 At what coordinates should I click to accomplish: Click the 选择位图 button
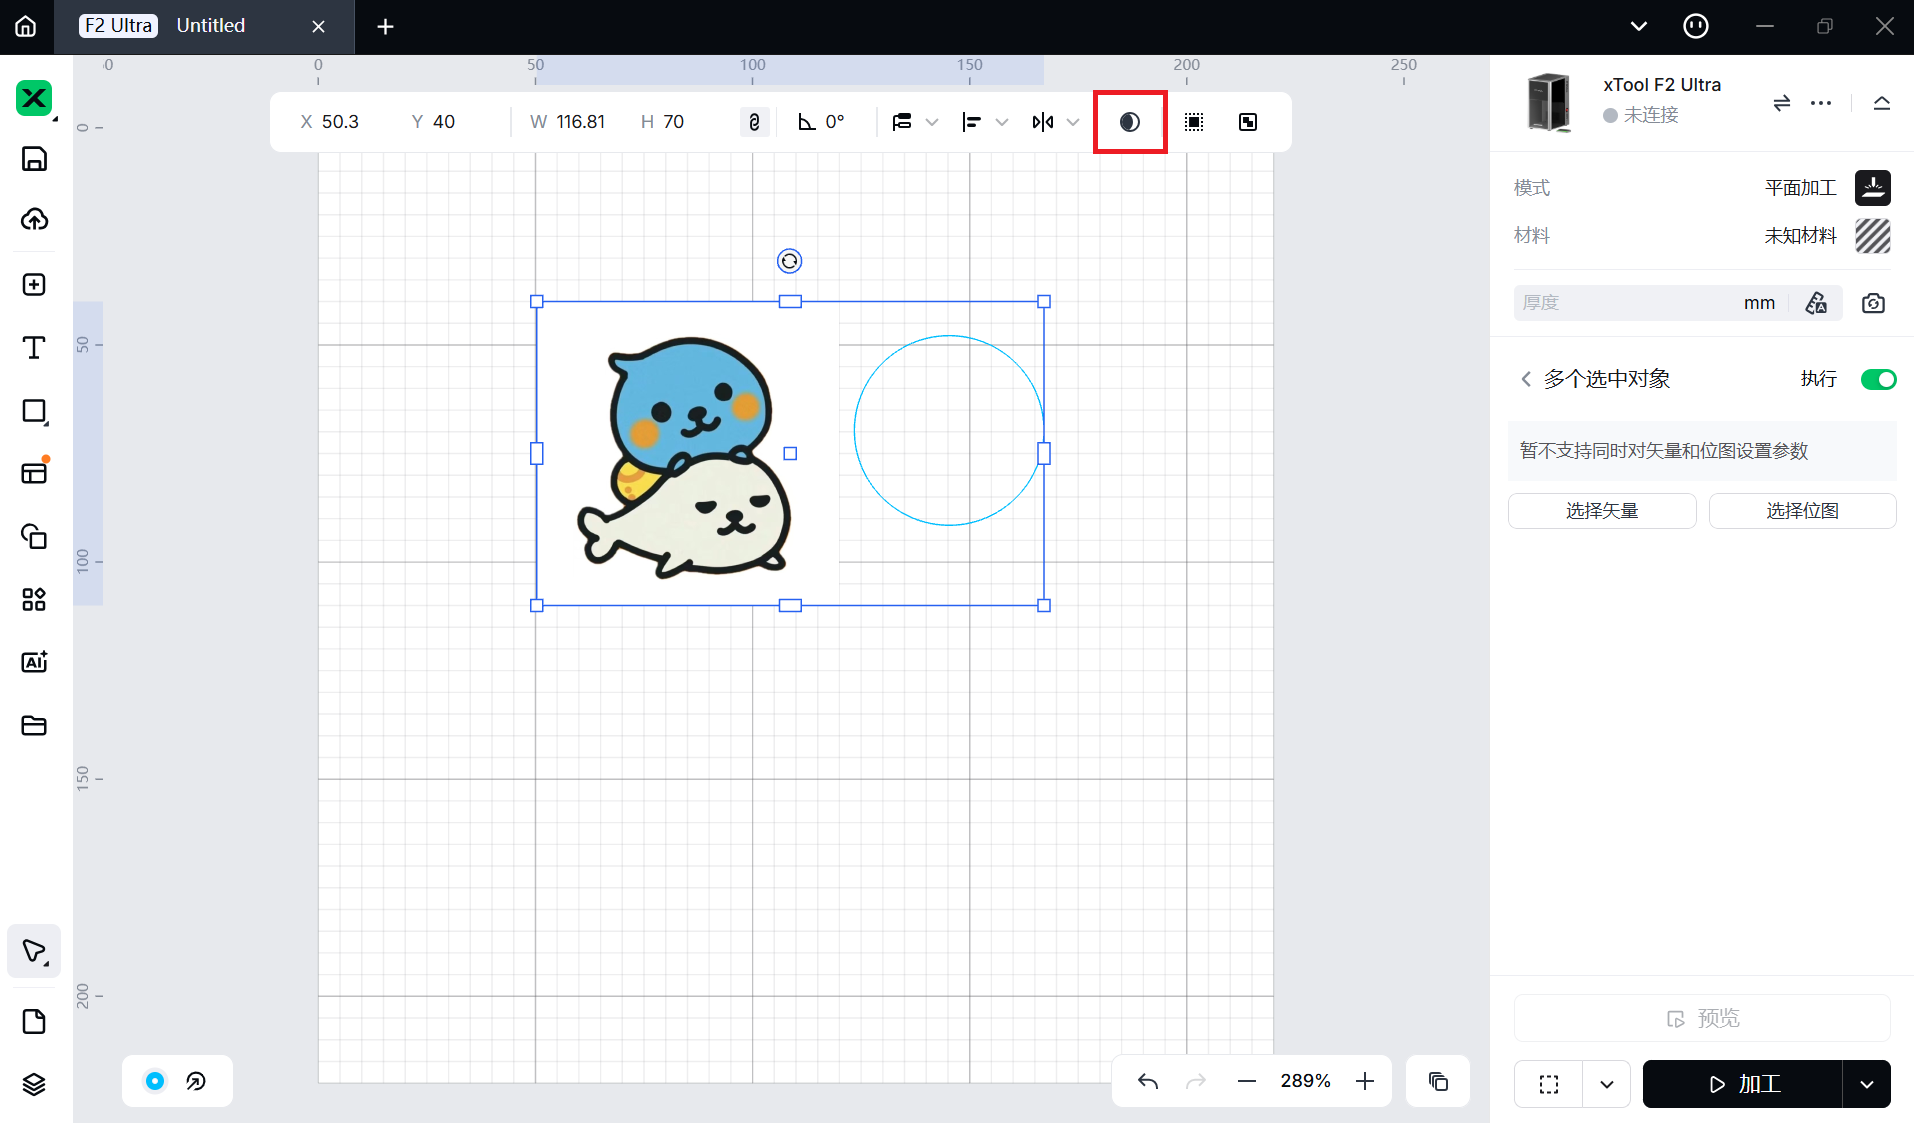tap(1802, 511)
